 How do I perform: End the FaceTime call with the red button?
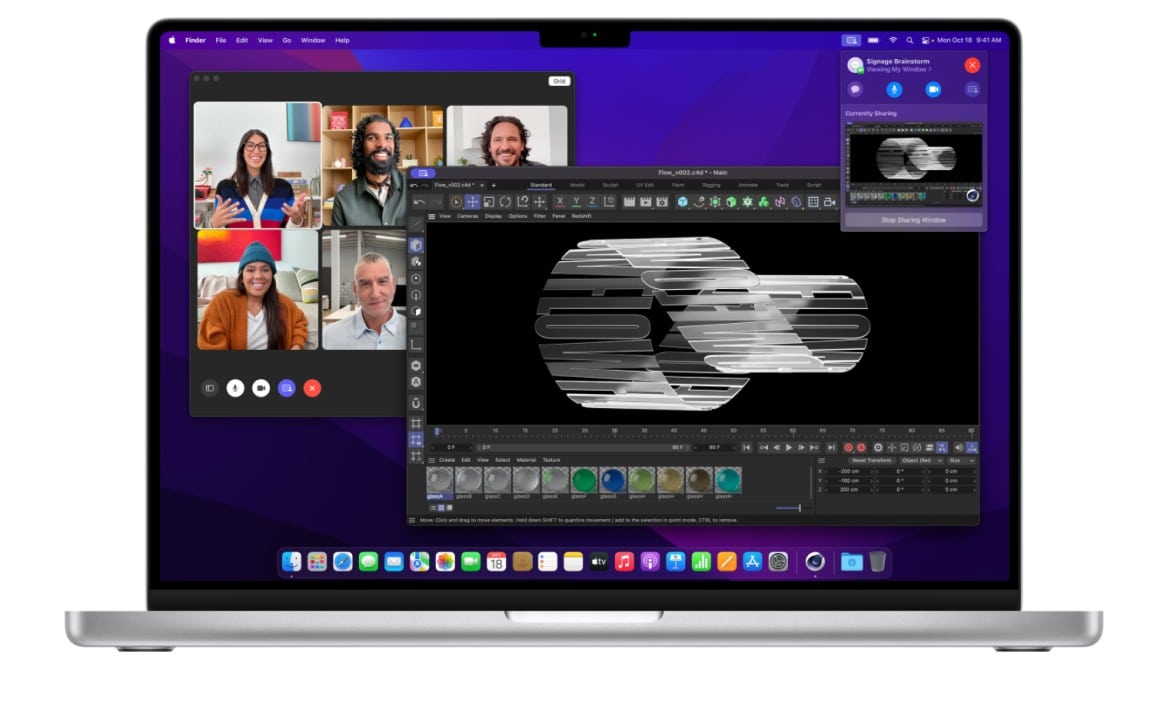click(x=312, y=389)
